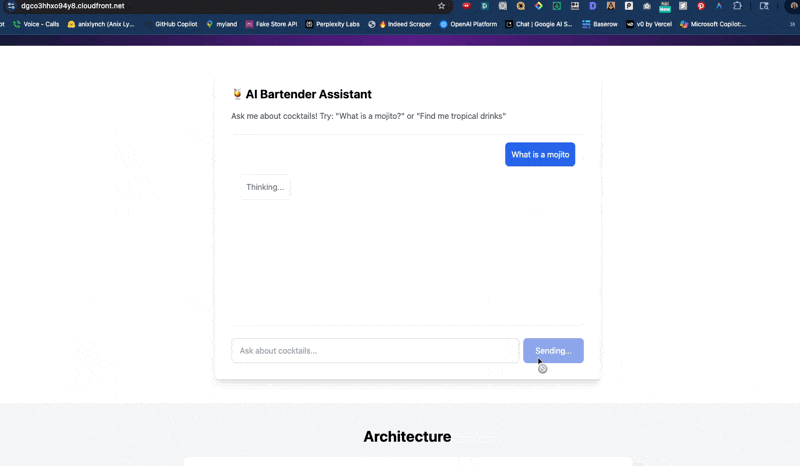Click the site information icon in address bar
Screen dimensions: 800x466
(x=11, y=6)
